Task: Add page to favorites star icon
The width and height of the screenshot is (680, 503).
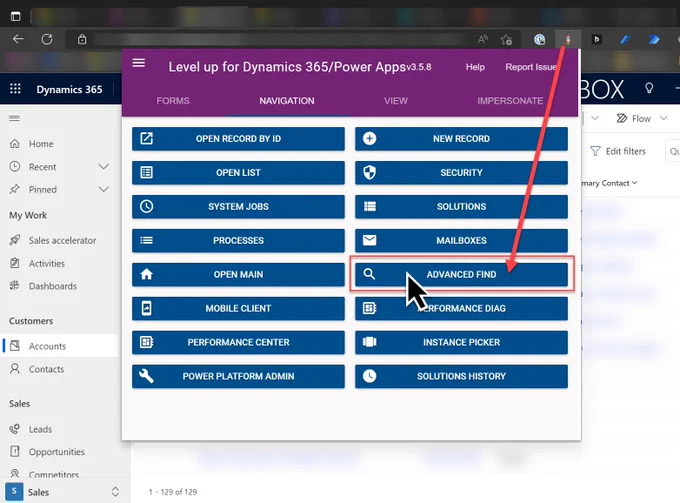Action: tap(506, 40)
